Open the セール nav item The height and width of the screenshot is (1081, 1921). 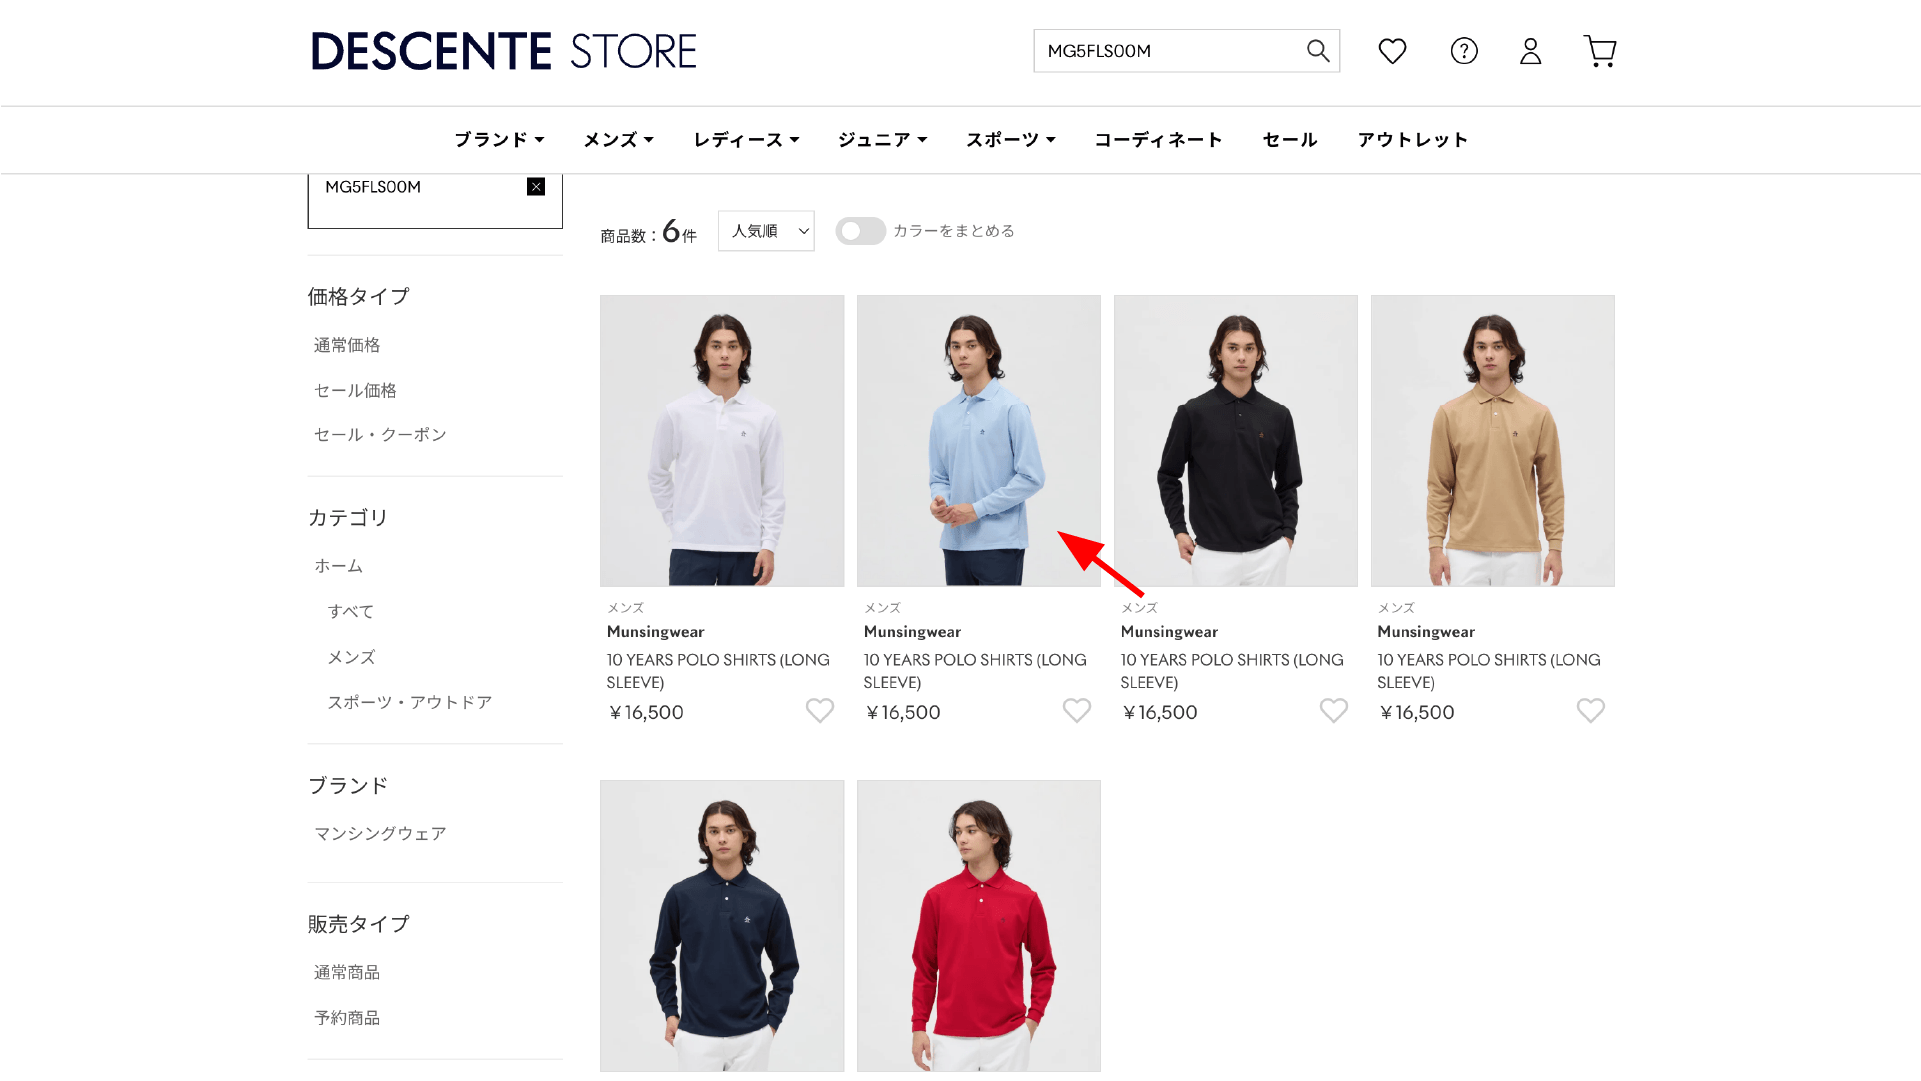(x=1290, y=140)
